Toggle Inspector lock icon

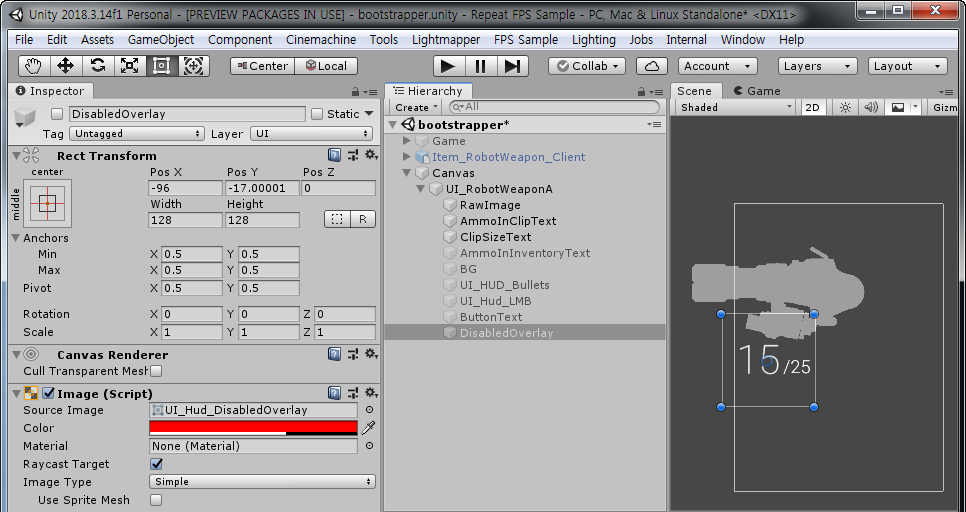(355, 92)
